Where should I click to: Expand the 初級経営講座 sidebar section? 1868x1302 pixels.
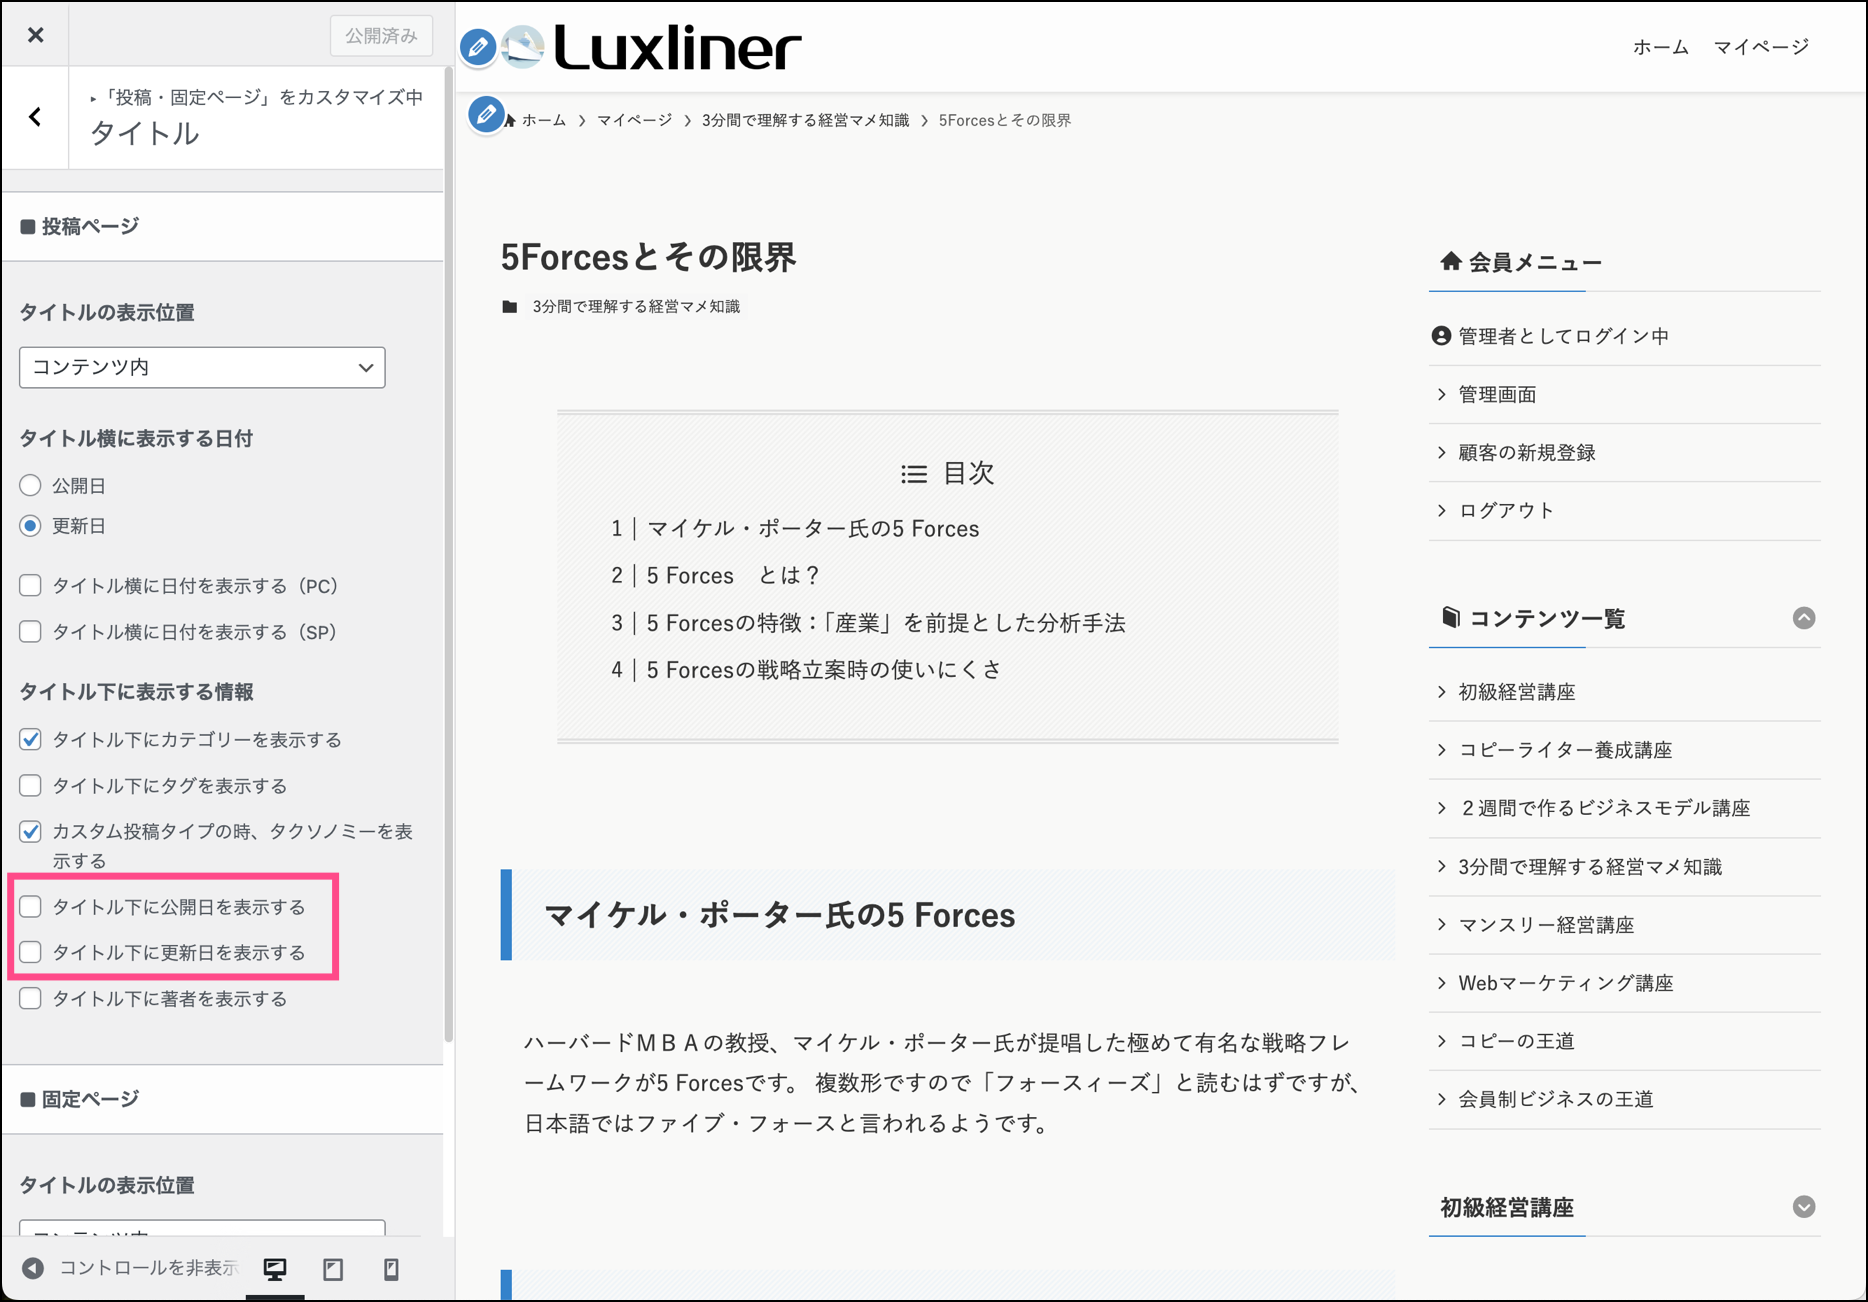1803,1207
